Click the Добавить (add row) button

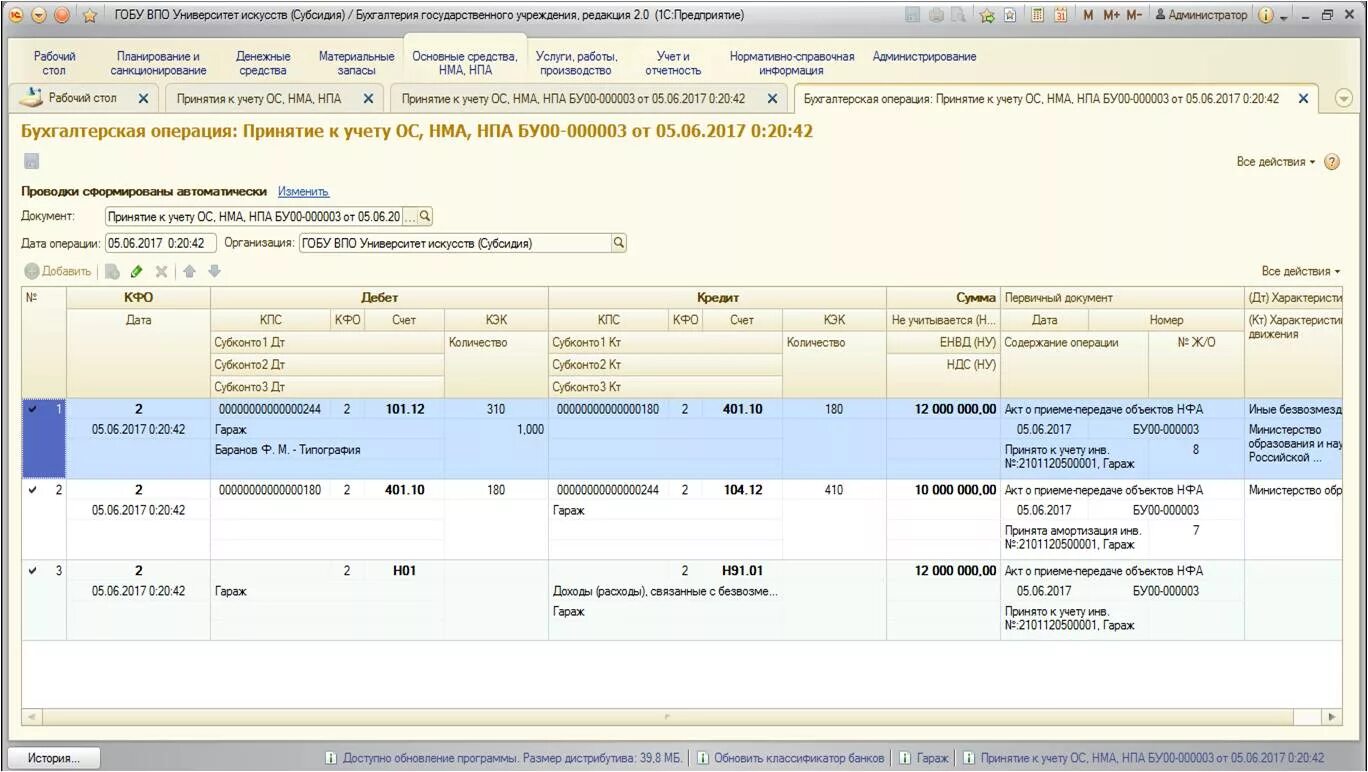tap(58, 271)
